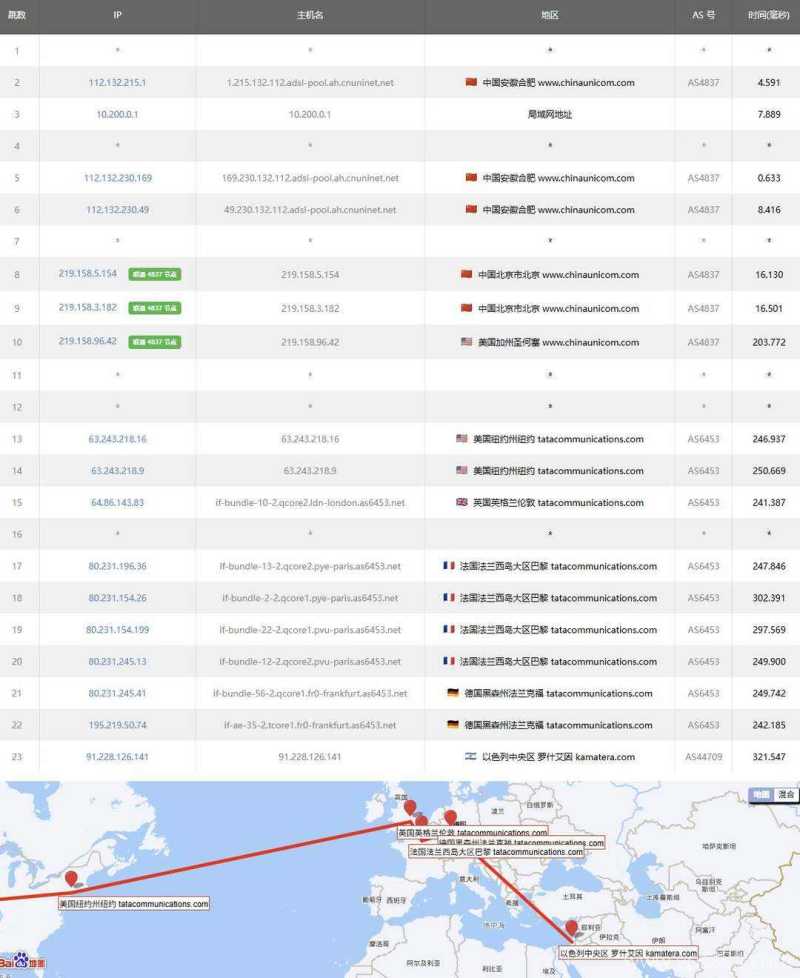Click the China flag icon in hop 2

(x=470, y=83)
